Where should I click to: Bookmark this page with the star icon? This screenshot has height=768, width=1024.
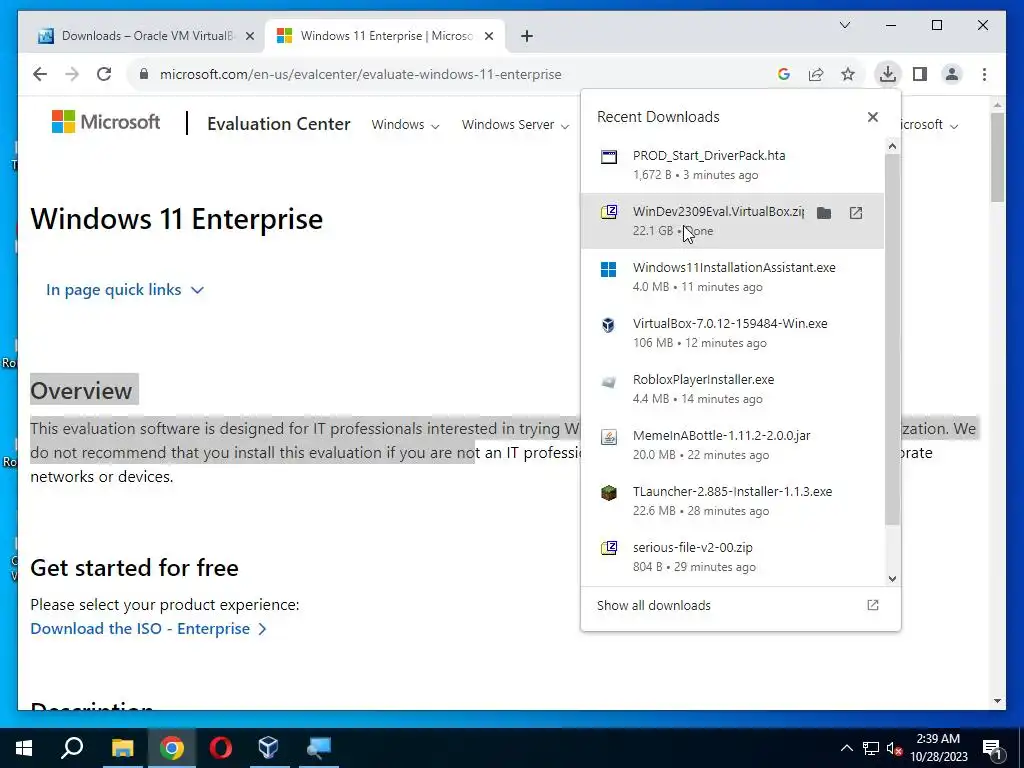point(848,74)
